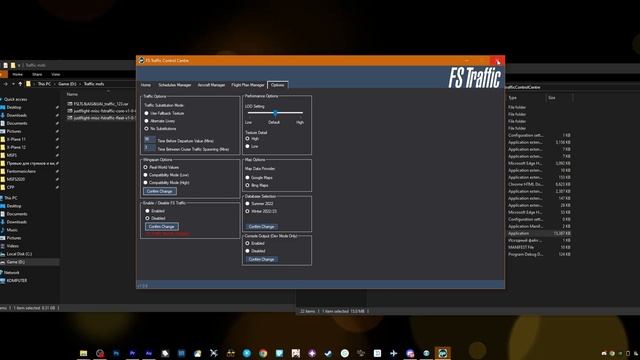Open Photoshop from the taskbar
This screenshot has width=640, height=360.
pos(116,353)
